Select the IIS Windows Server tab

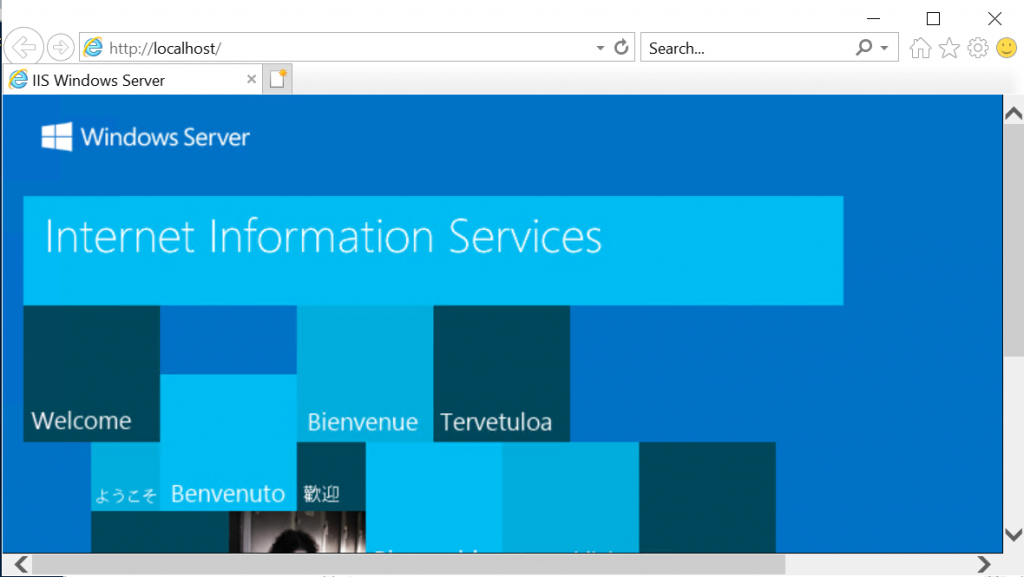(x=133, y=80)
